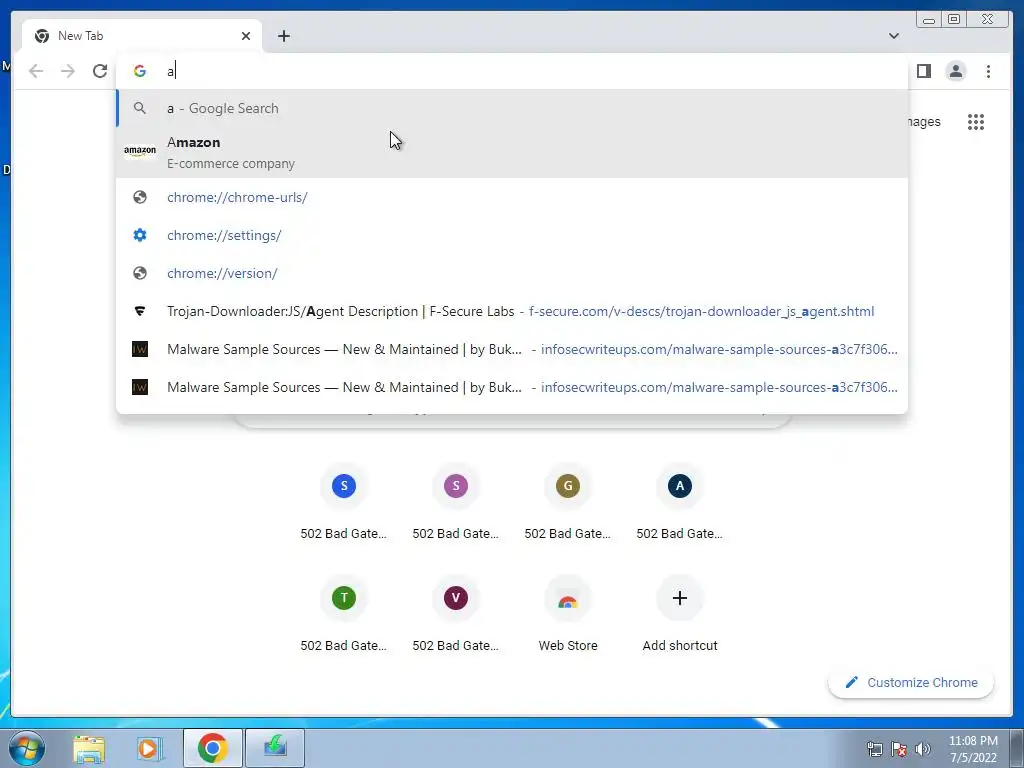Open the Google apps grid
This screenshot has width=1024, height=768.
point(976,121)
